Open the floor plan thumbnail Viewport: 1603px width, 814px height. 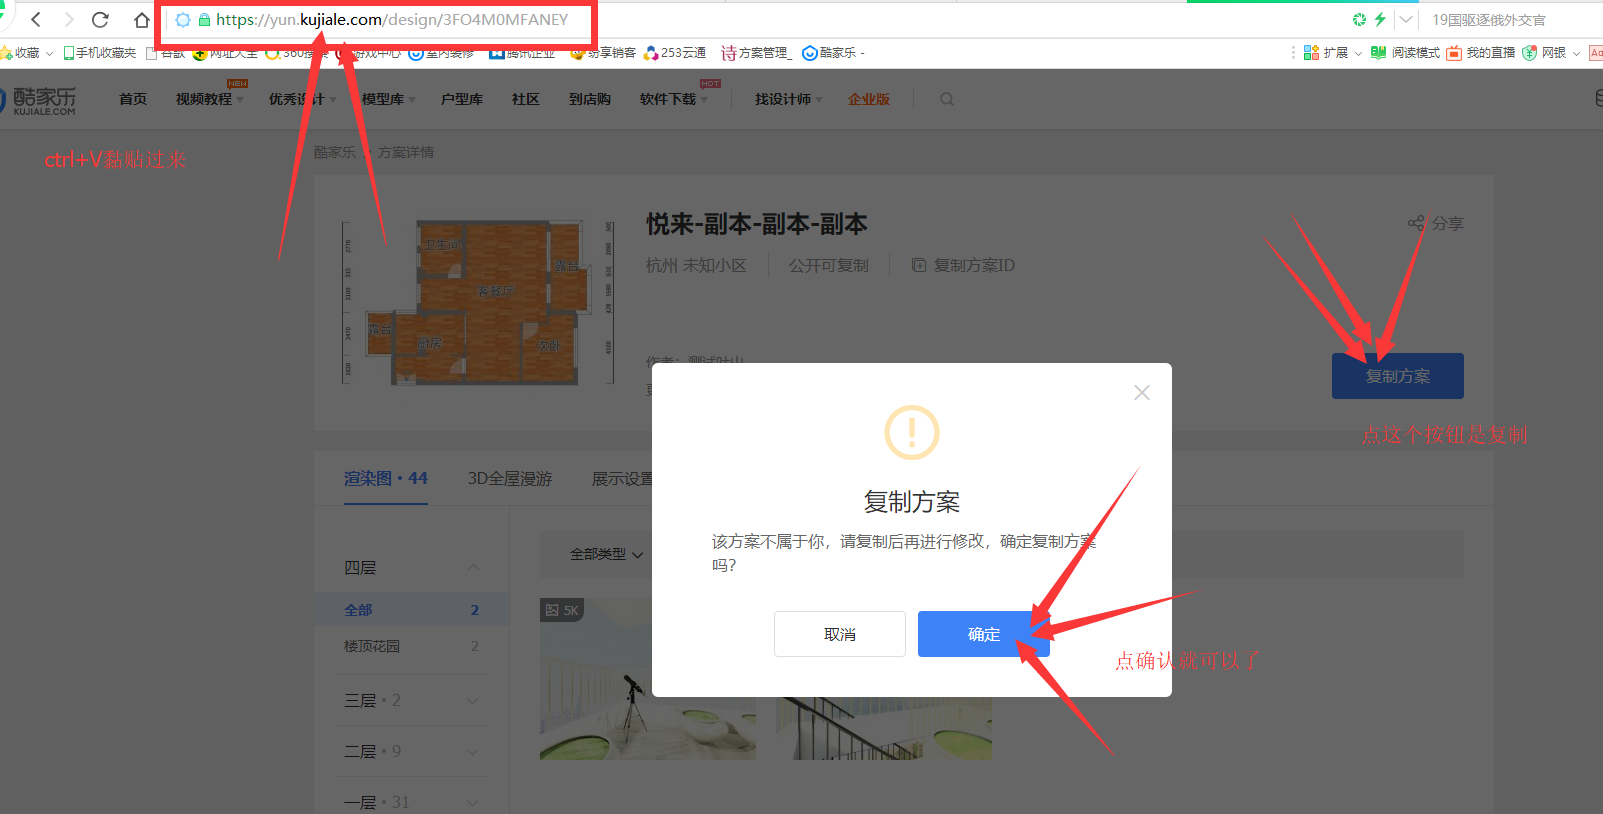[x=478, y=303]
